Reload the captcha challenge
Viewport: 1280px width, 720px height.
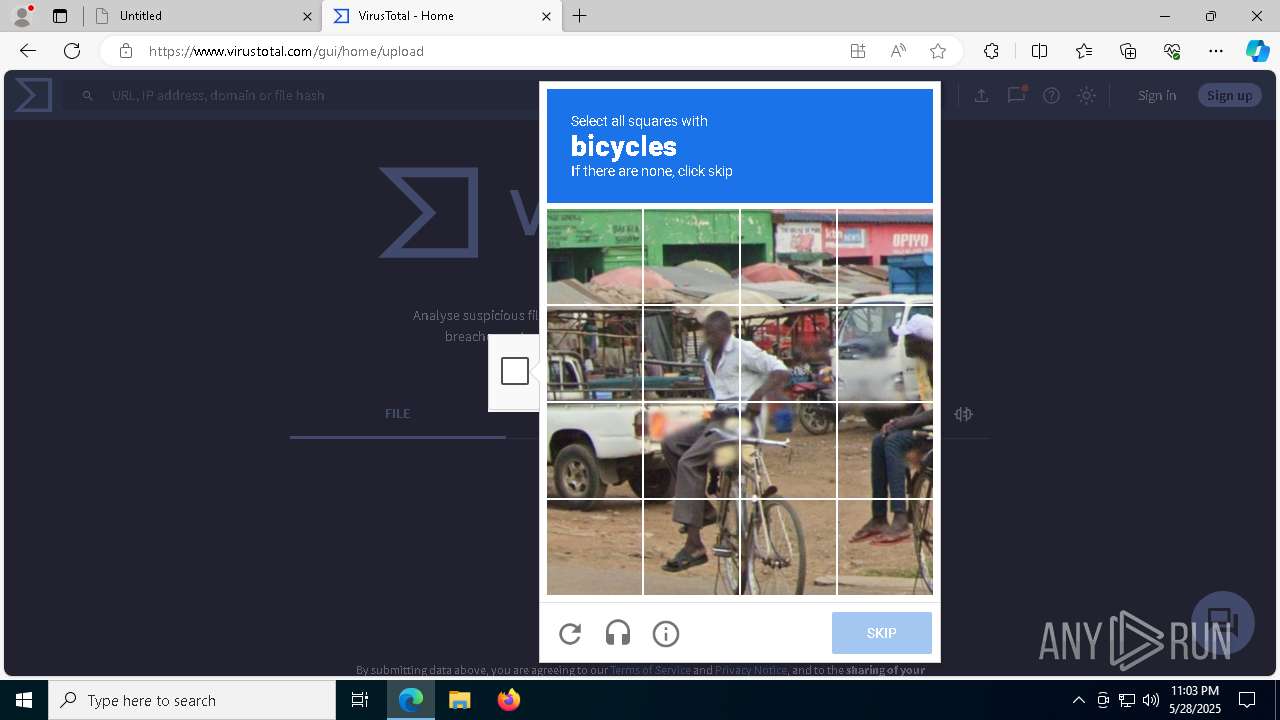570,633
